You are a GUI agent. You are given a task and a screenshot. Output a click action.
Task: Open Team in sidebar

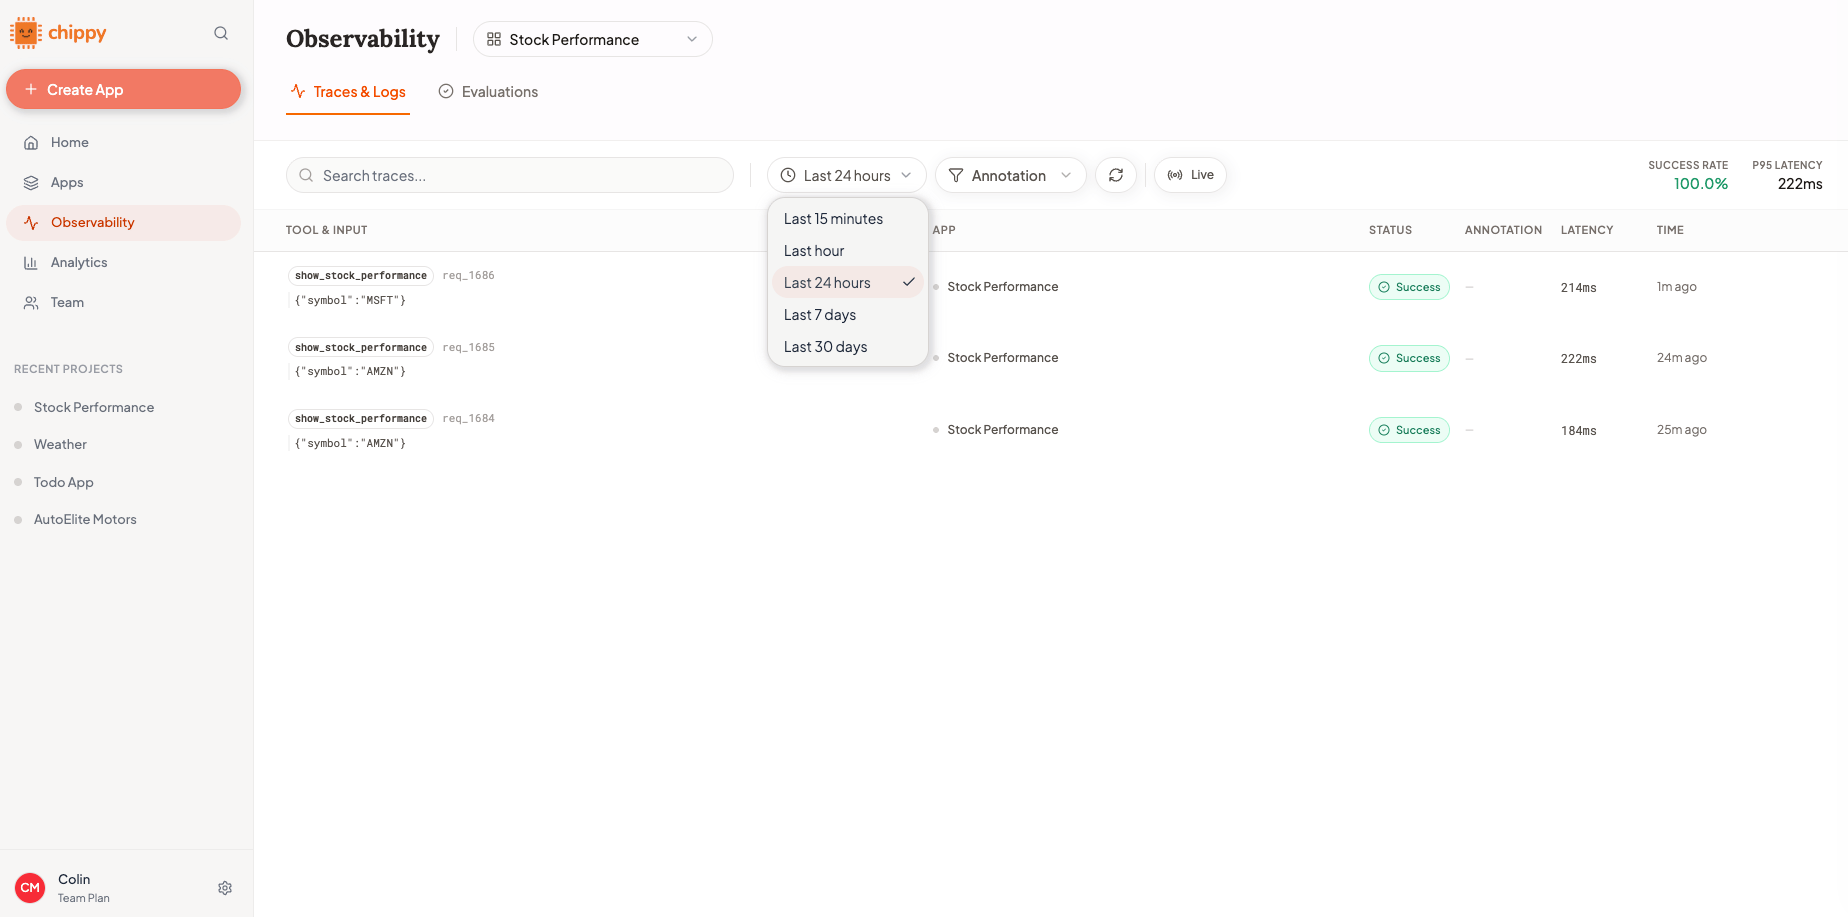(124, 303)
